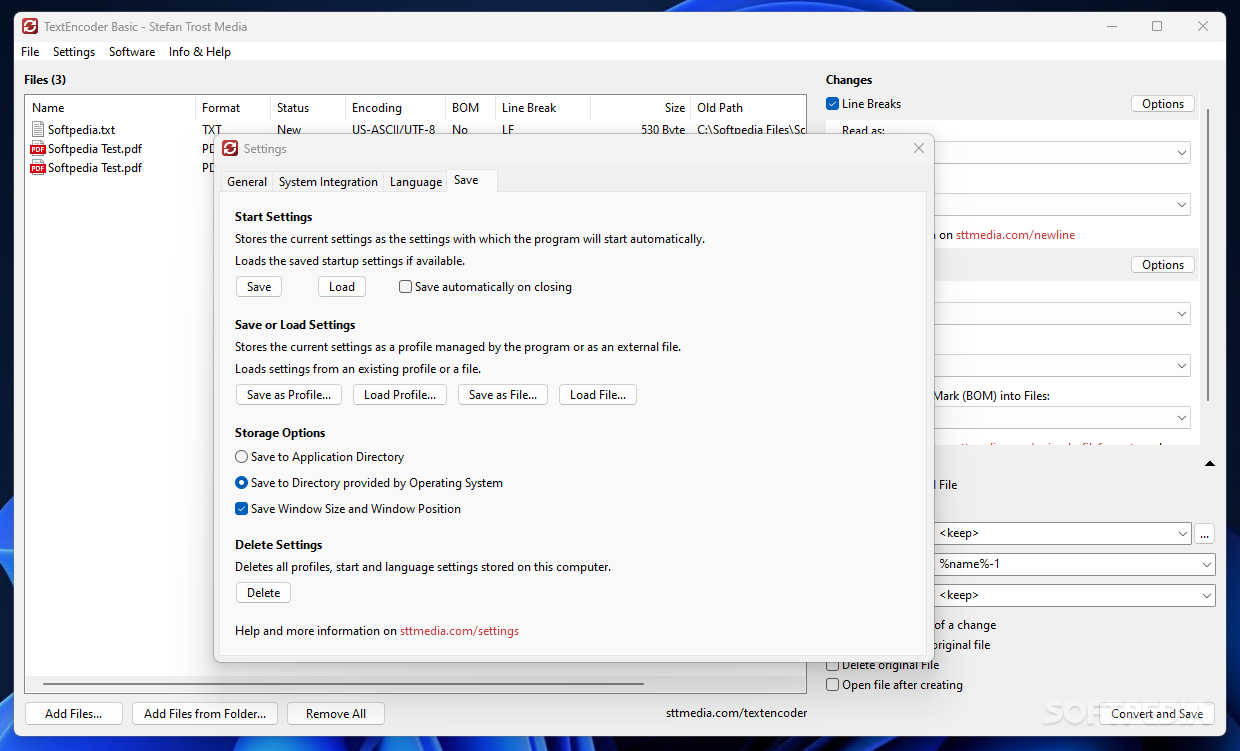Click Add Files... button
The image size is (1240, 751).
coord(73,714)
